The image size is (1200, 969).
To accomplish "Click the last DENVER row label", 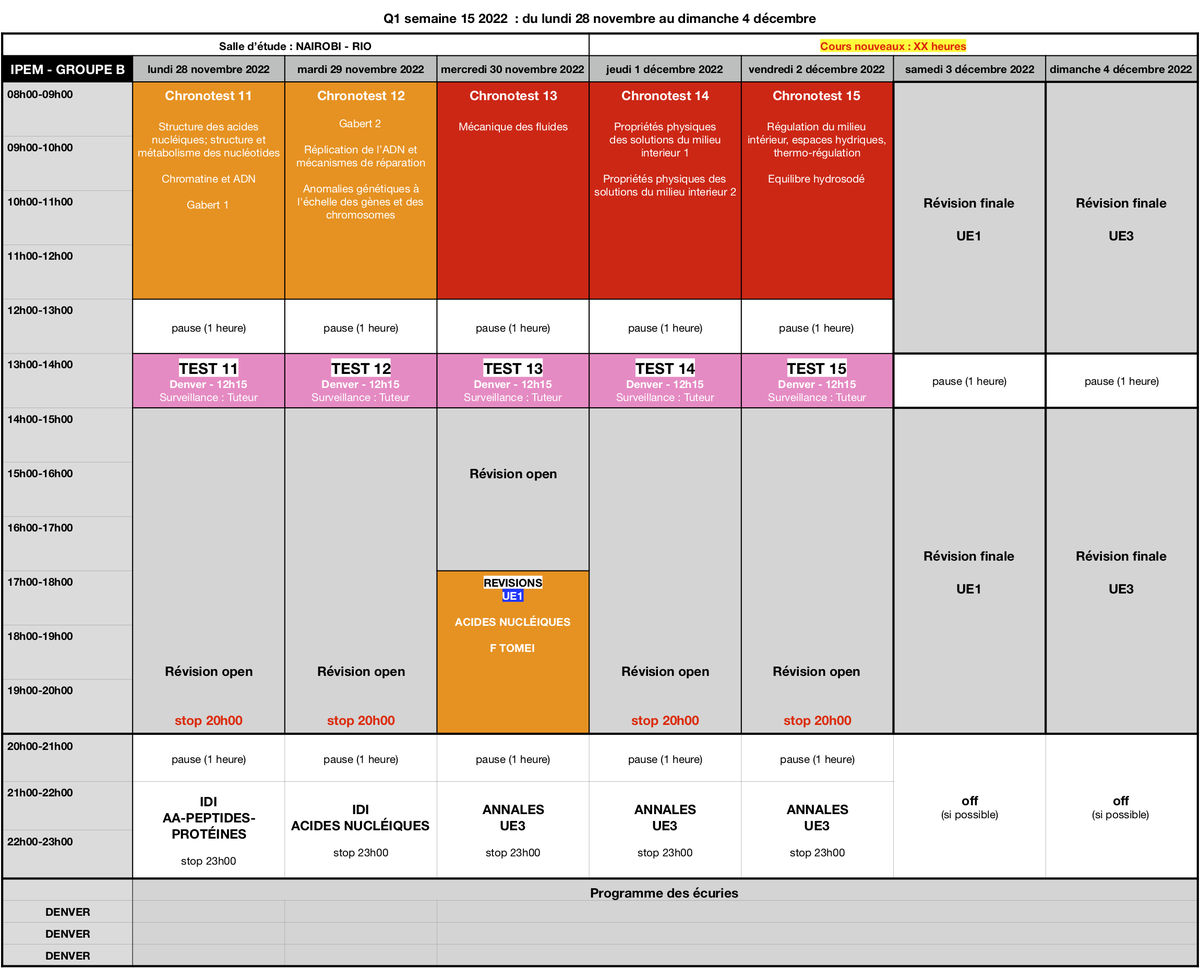I will click(x=67, y=956).
